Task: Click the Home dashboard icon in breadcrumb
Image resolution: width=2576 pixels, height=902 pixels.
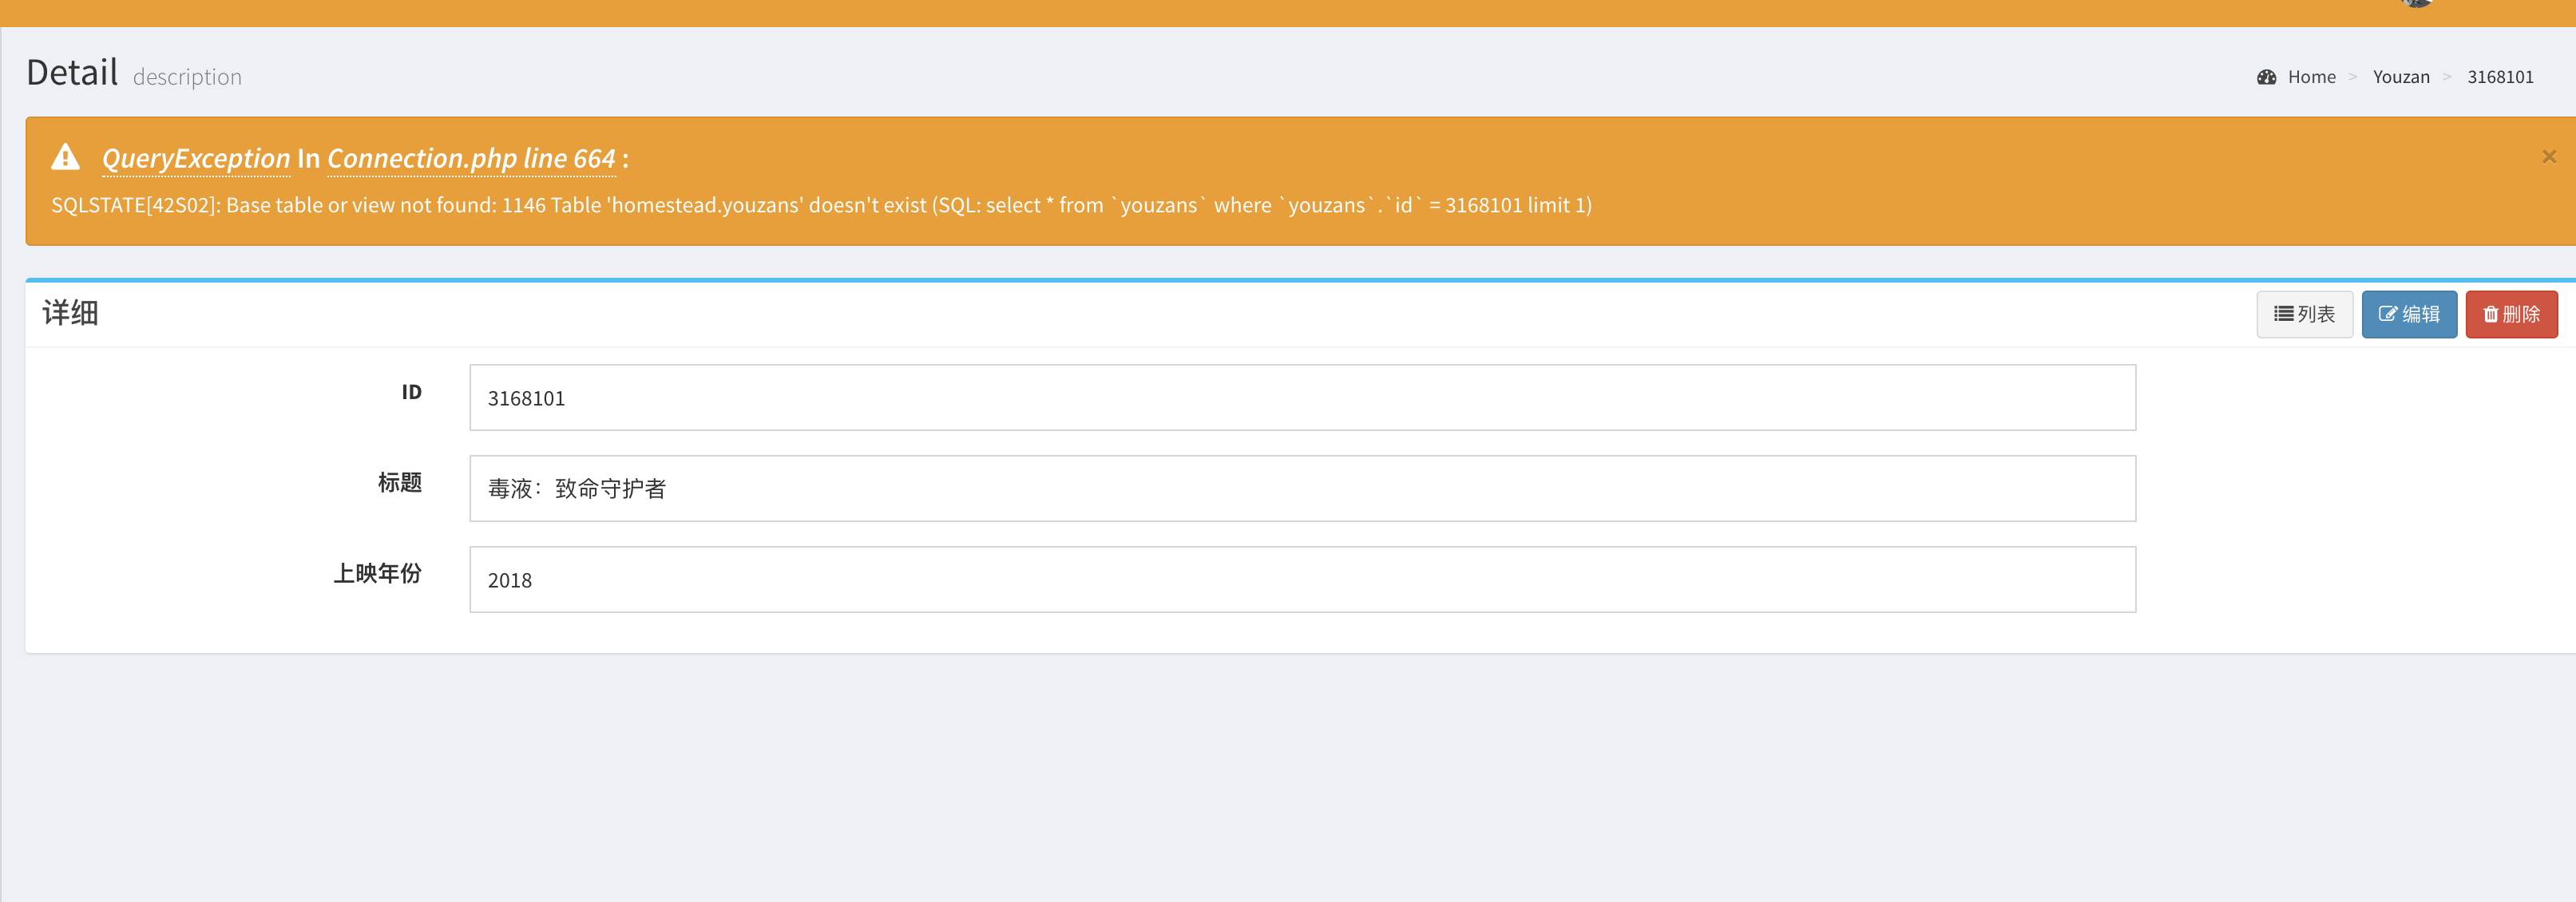Action: pos(2266,77)
